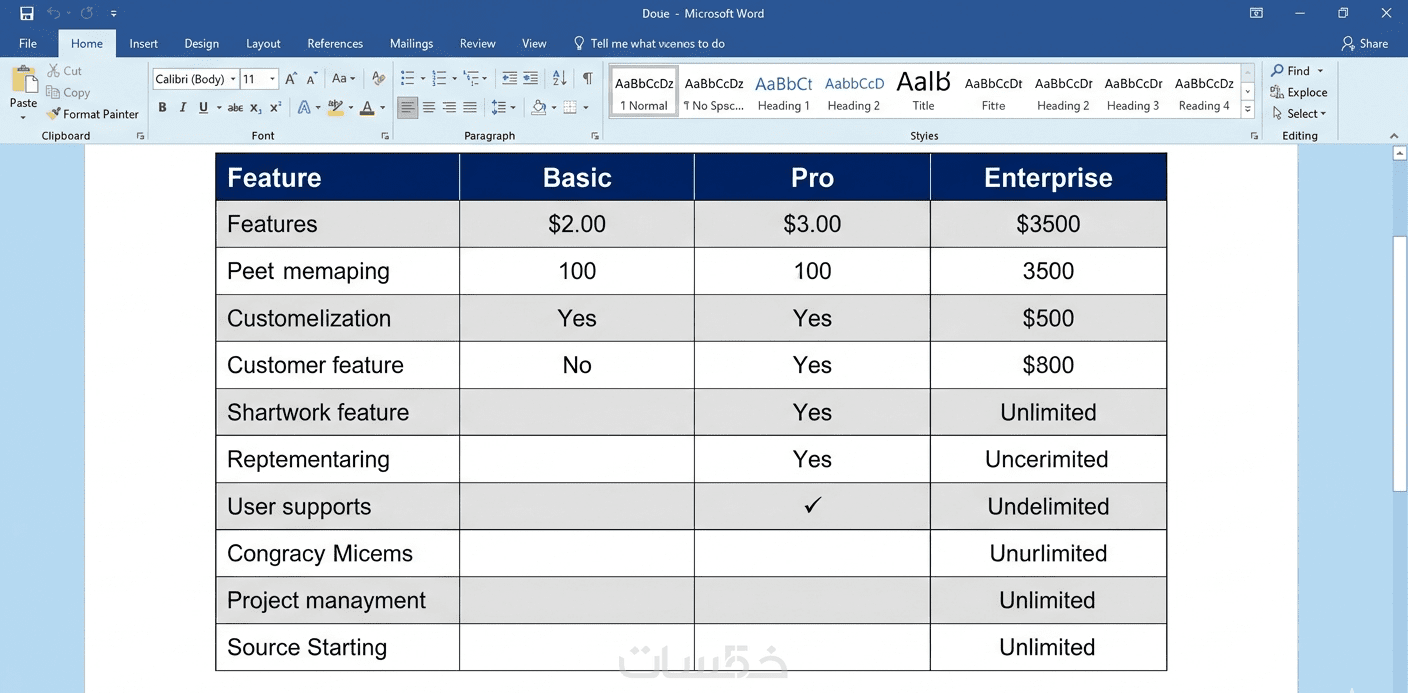Toggle Italic formatting
The height and width of the screenshot is (693, 1408).
(182, 108)
